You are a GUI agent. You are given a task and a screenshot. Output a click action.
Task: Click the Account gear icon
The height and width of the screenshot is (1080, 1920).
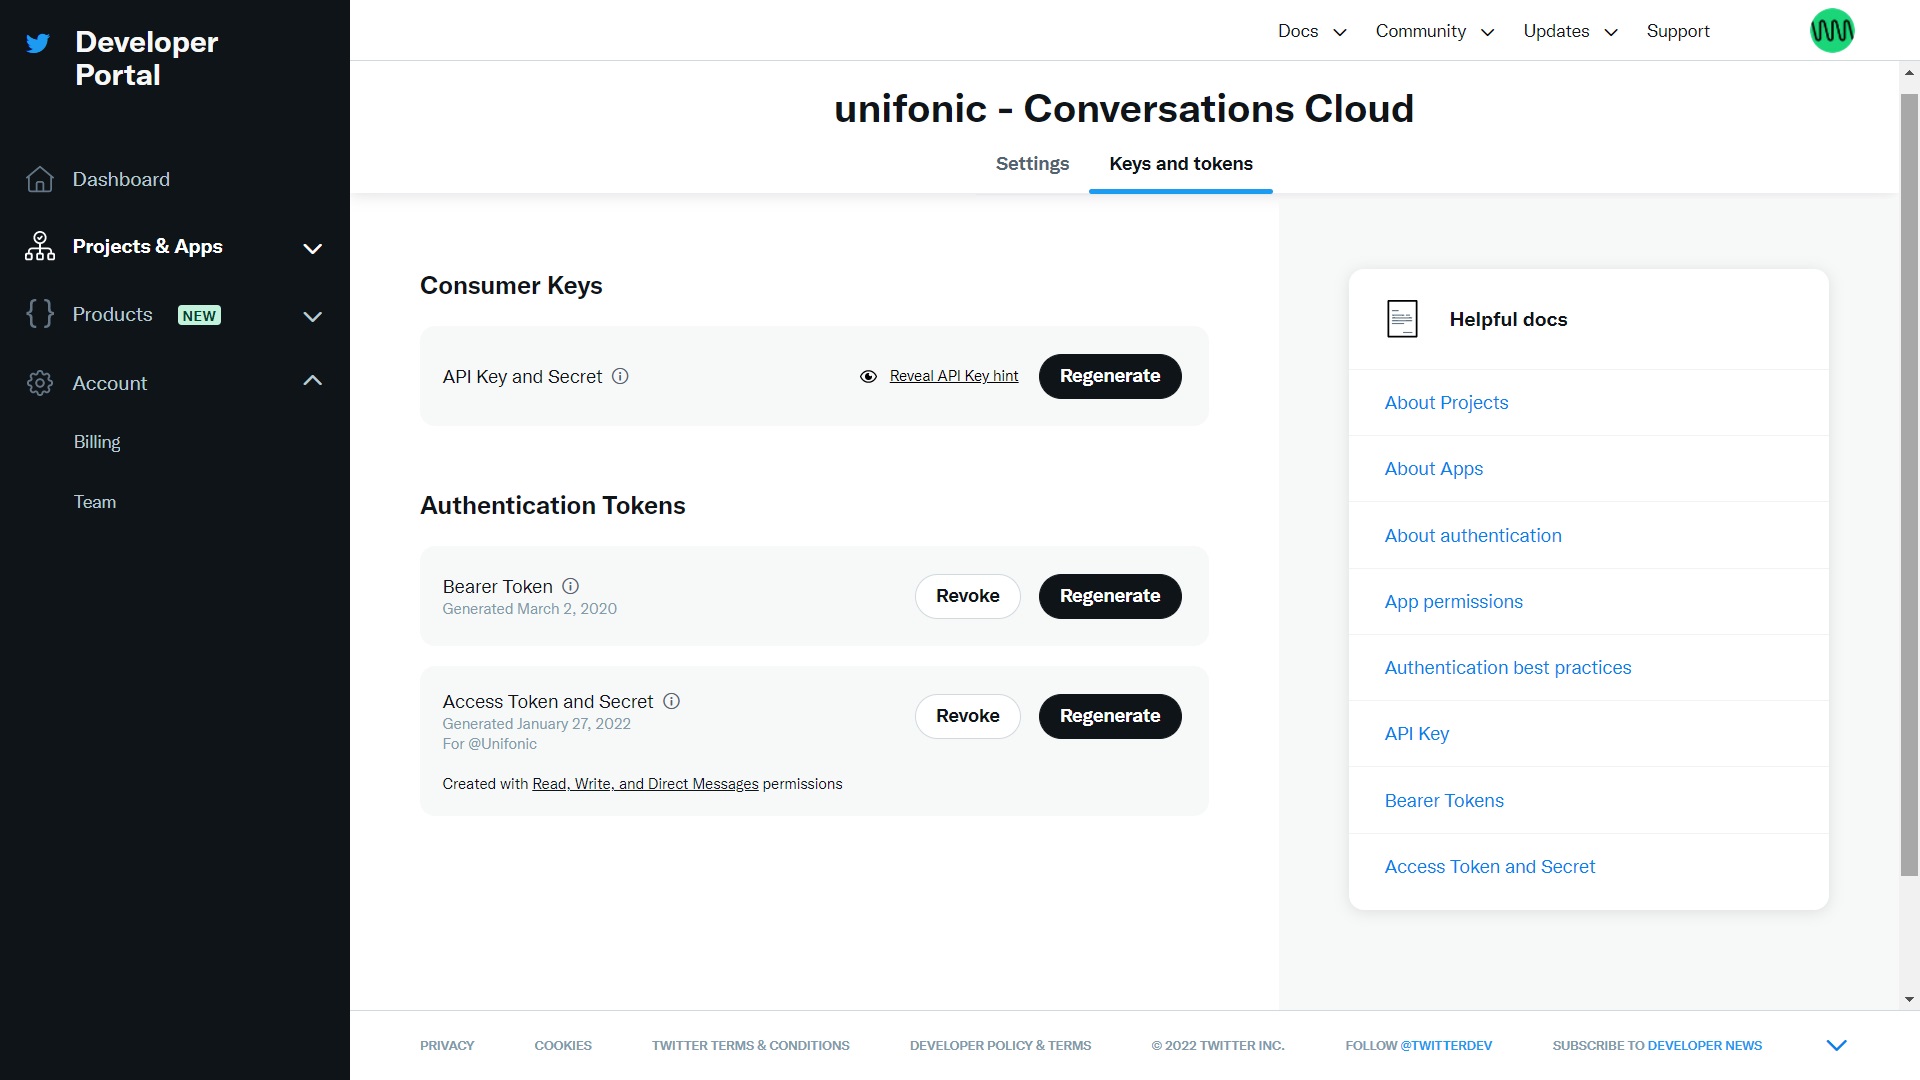click(40, 383)
